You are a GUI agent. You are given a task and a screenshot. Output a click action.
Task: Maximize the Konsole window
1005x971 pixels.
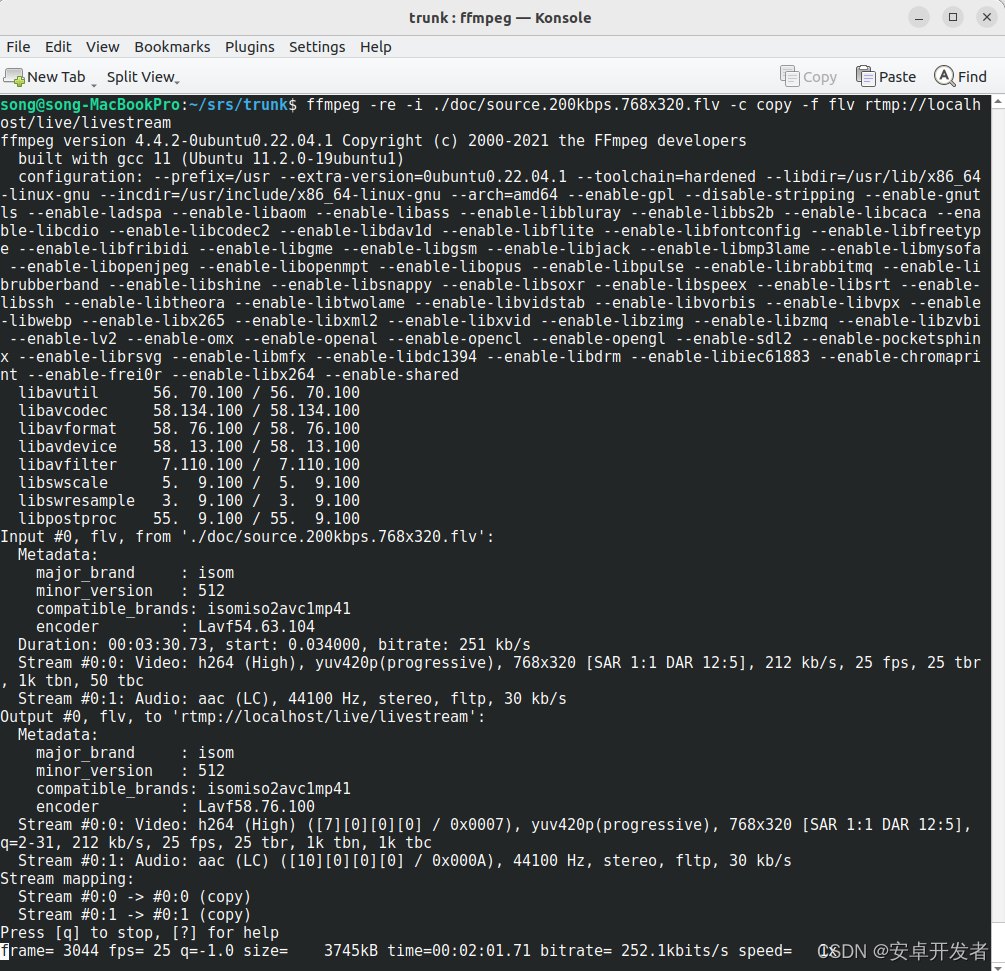click(x=953, y=17)
